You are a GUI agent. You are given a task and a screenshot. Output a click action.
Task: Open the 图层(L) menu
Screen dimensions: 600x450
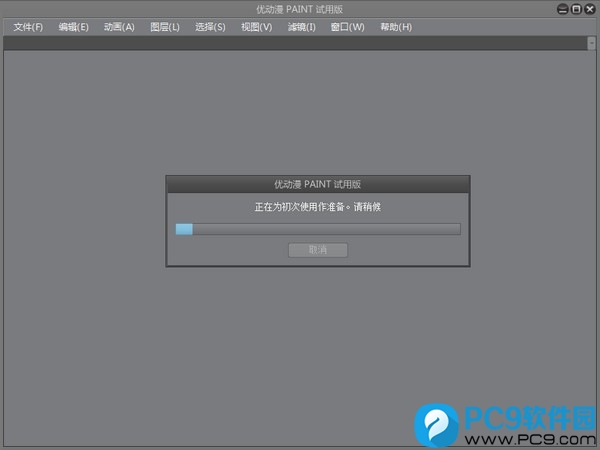tap(165, 27)
